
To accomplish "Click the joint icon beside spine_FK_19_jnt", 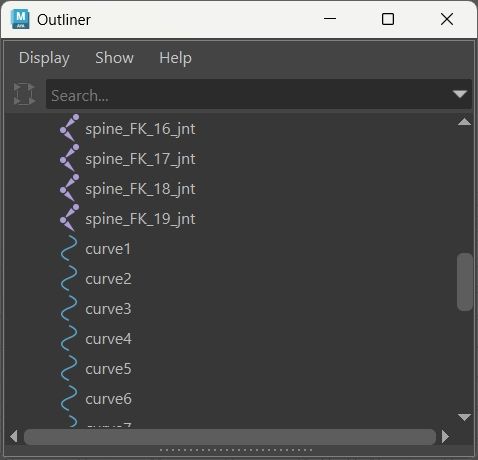I will pos(69,218).
